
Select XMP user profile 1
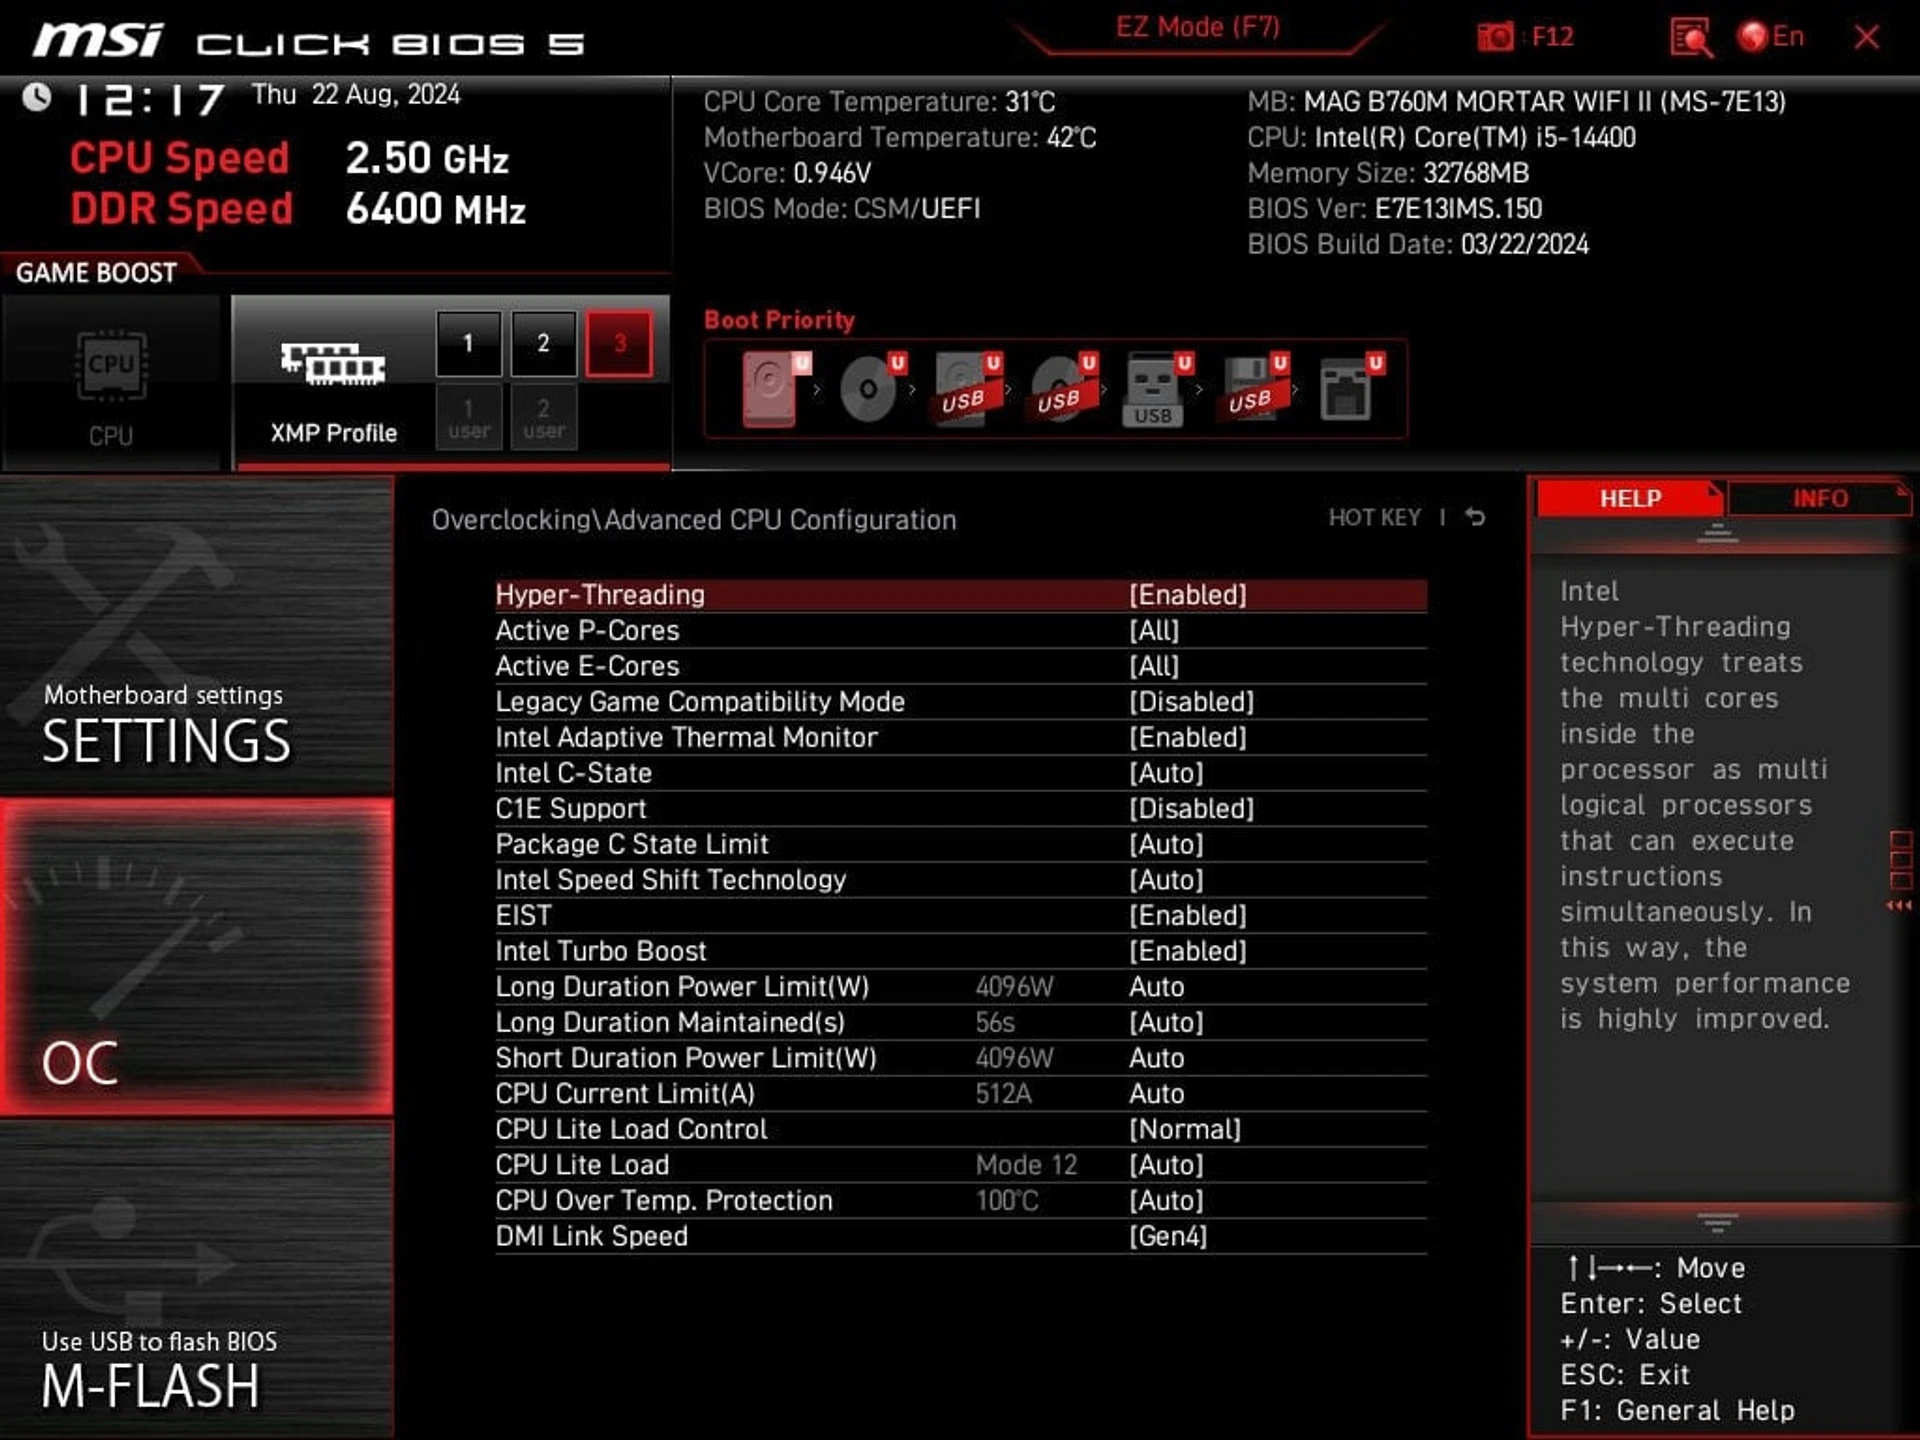click(x=468, y=418)
